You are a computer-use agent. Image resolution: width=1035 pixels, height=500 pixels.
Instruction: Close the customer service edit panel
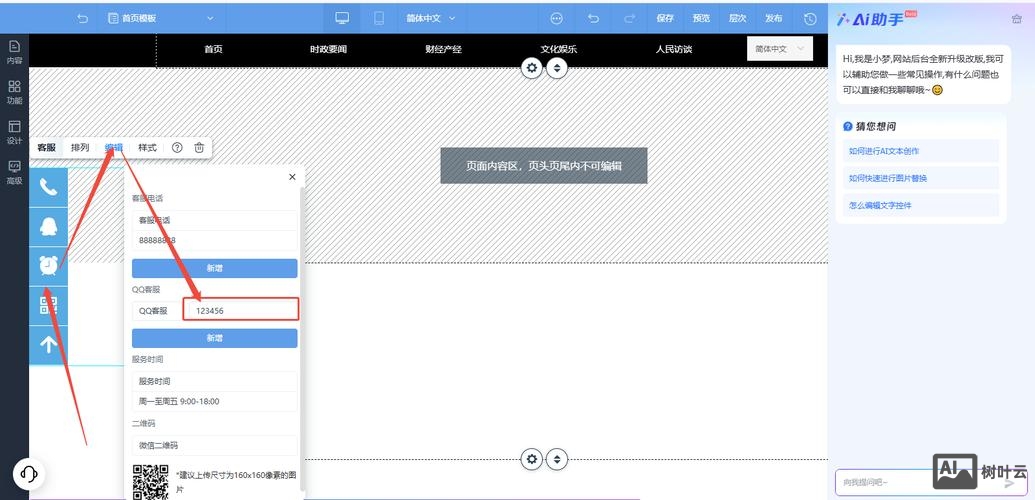292,177
